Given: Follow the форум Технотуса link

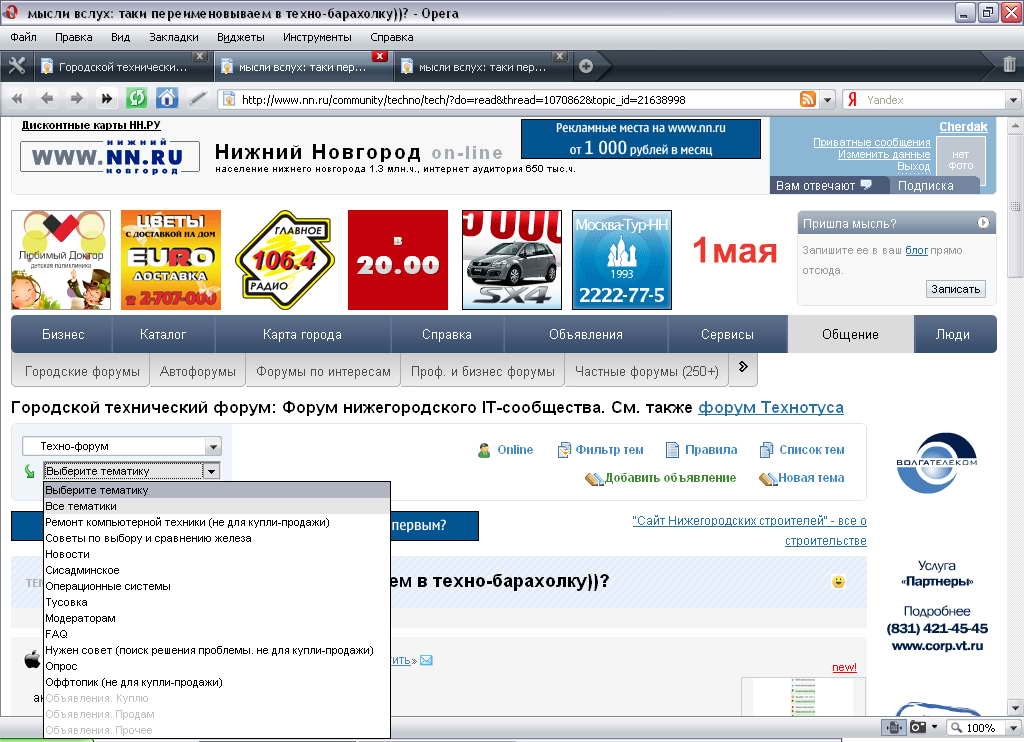Looking at the screenshot, I should tap(771, 408).
